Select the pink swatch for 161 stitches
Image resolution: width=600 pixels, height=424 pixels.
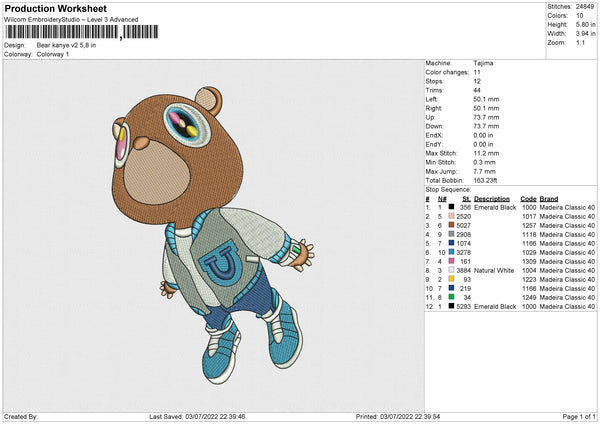452,261
